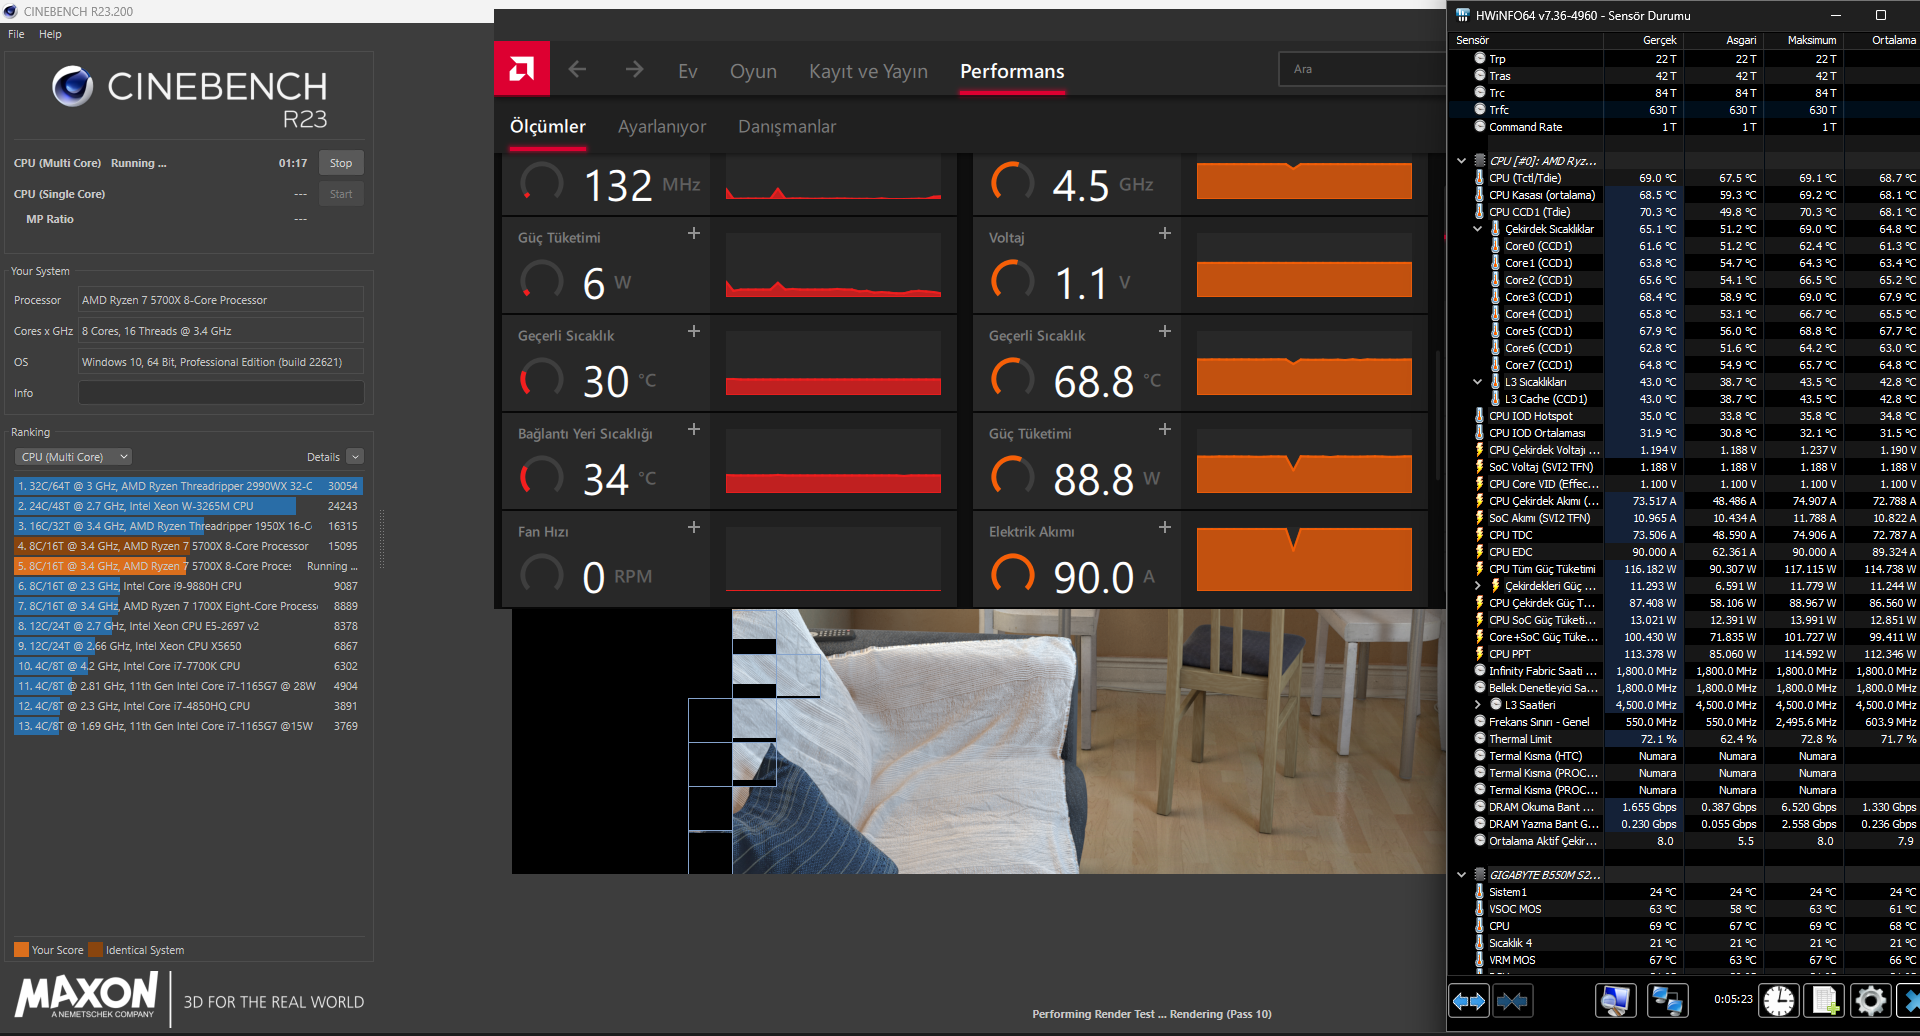Expand the L3 Saatleri tree row
This screenshot has height=1036, width=1920.
pyautogui.click(x=1478, y=705)
